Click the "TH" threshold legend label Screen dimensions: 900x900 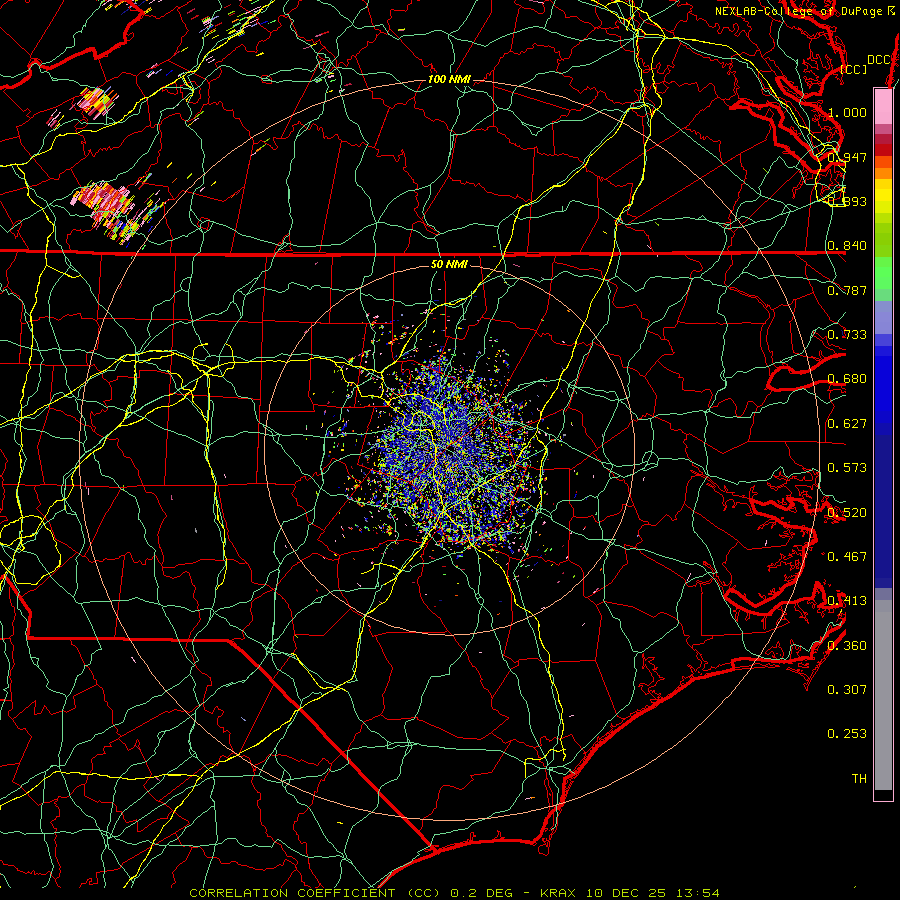(x=859, y=779)
